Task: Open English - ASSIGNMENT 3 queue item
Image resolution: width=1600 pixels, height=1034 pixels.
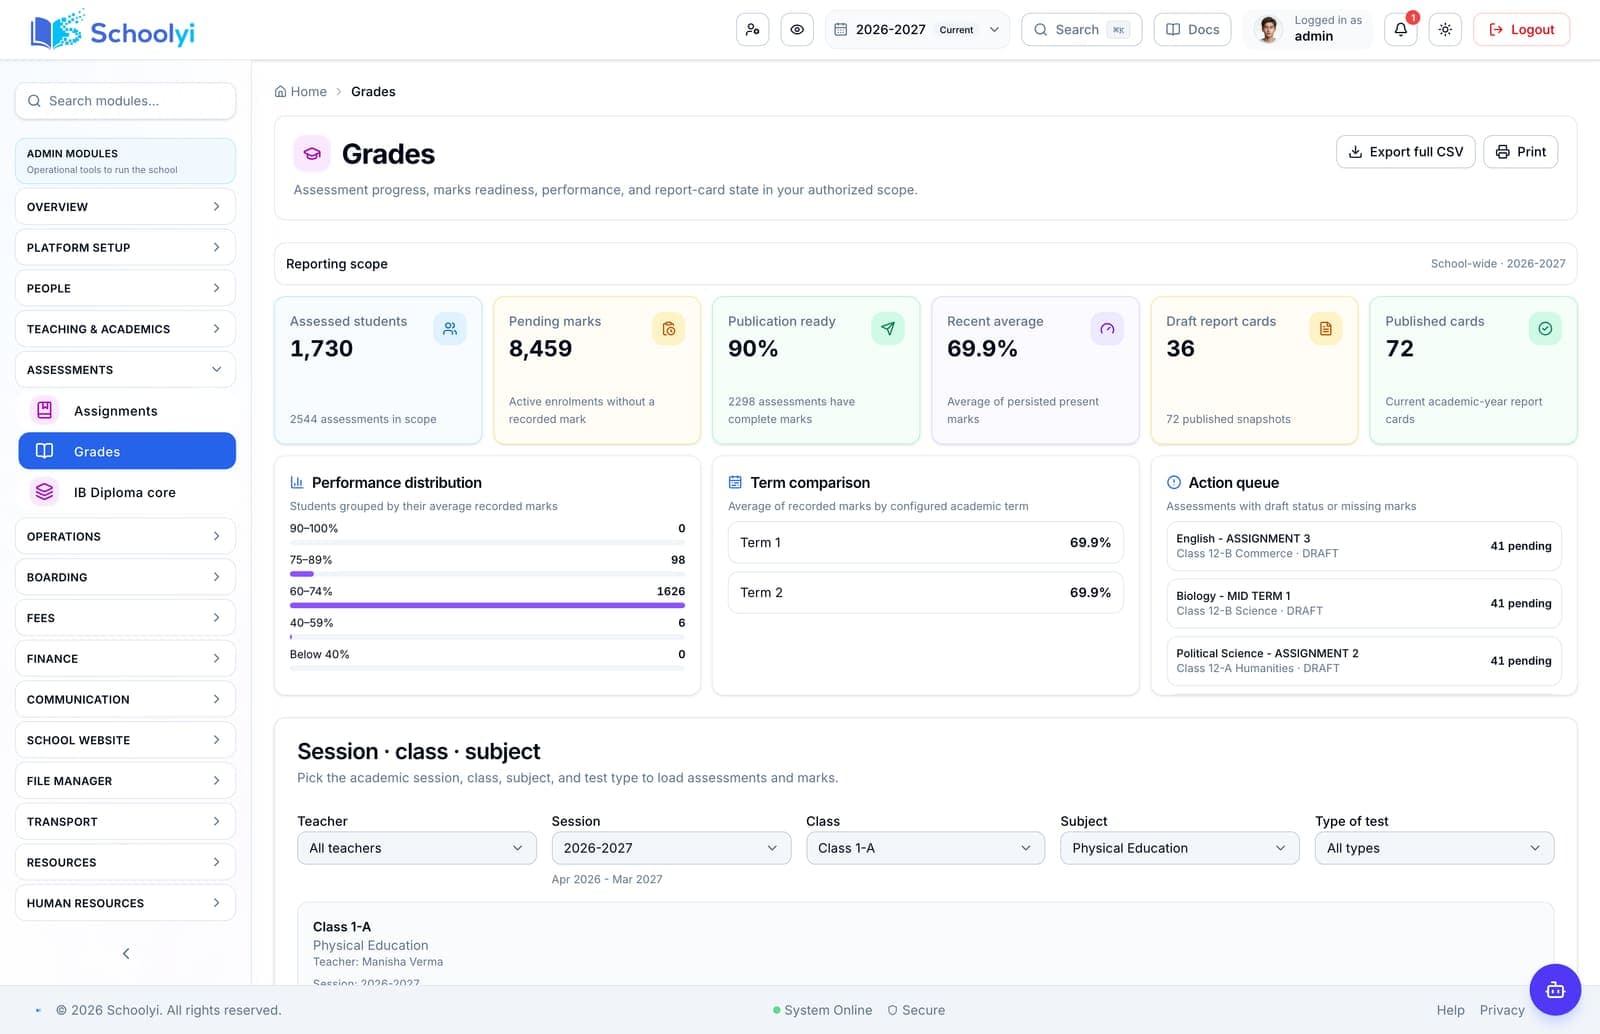Action: 1363,546
